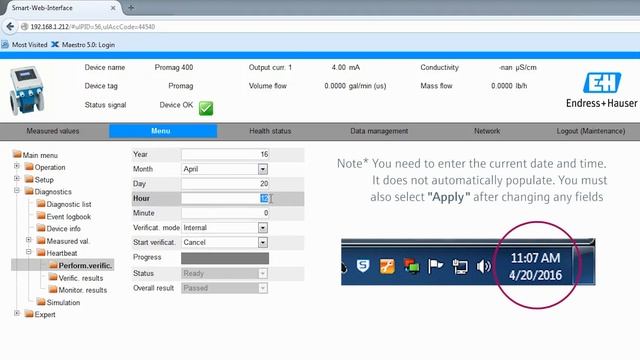Click the Hour input field

tap(225, 198)
